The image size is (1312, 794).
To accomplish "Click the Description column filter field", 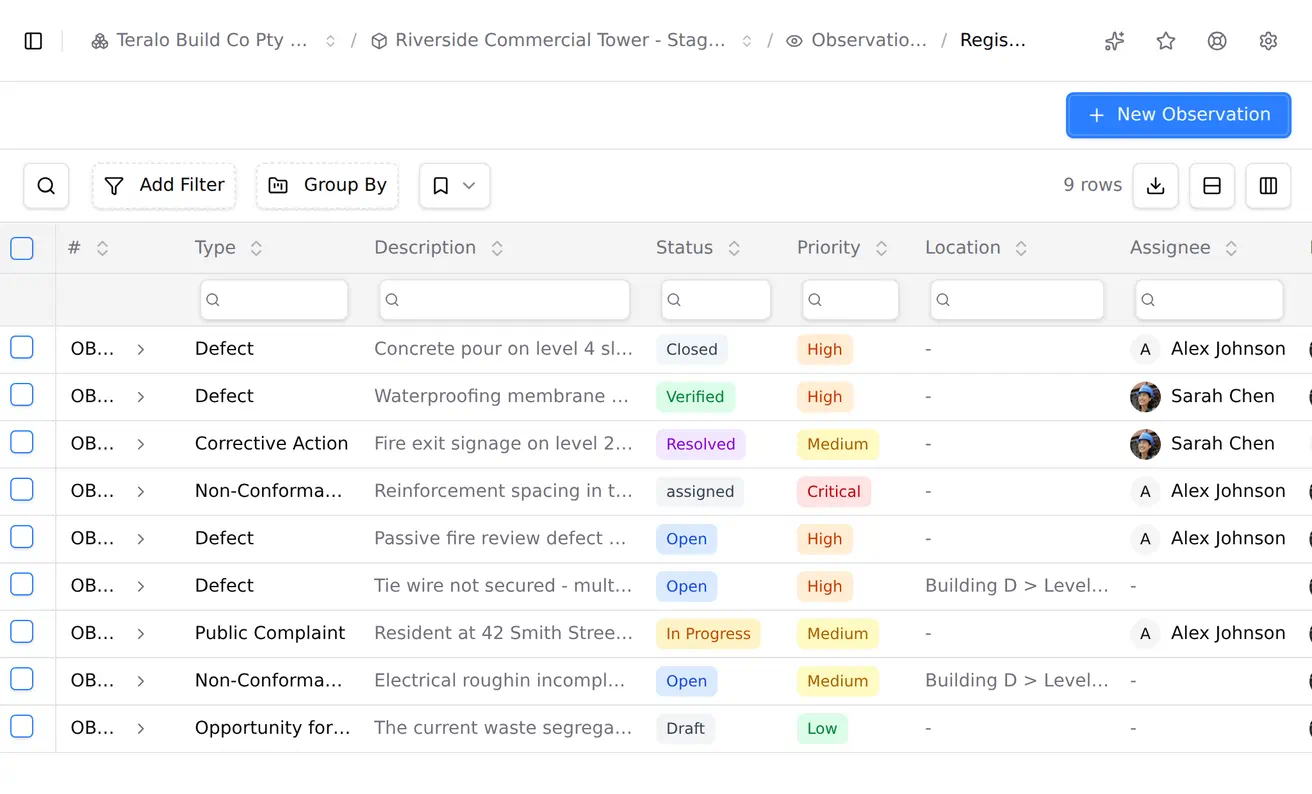I will [x=505, y=300].
